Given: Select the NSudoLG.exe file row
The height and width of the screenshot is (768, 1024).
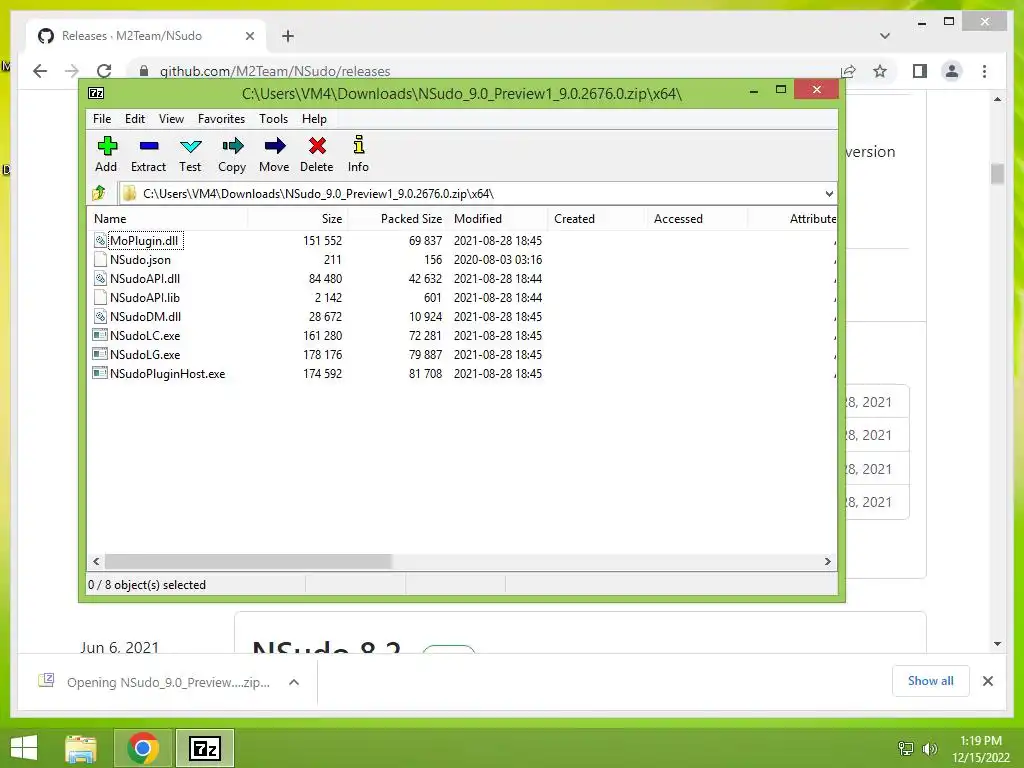Looking at the screenshot, I should (x=462, y=355).
